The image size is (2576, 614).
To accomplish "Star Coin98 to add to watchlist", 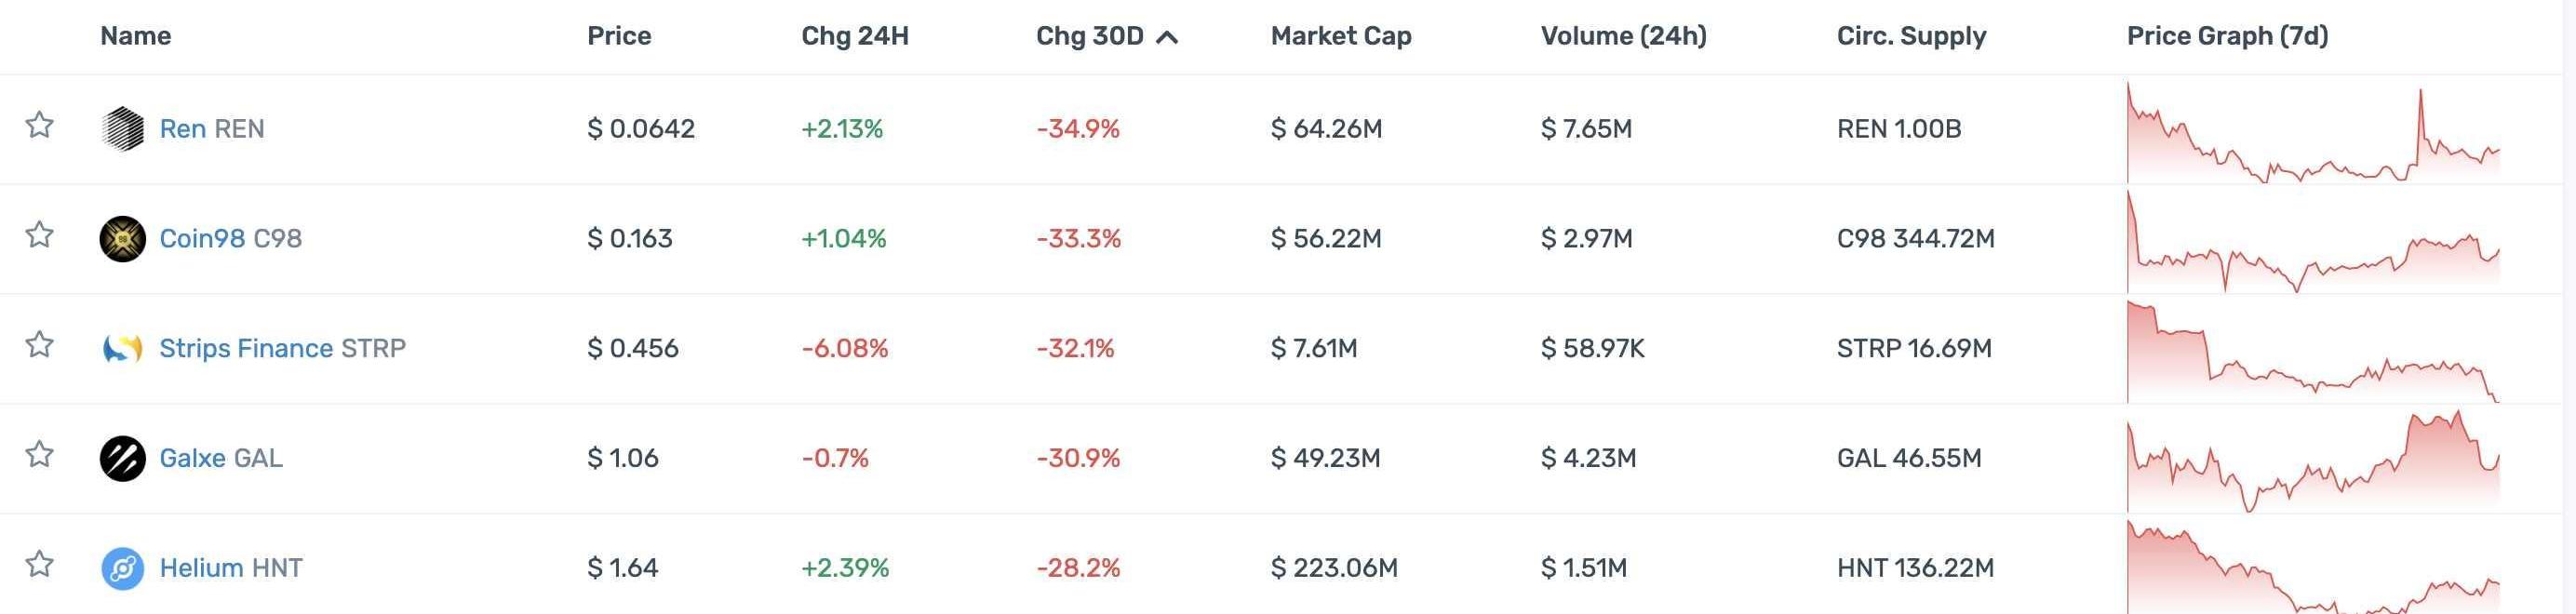I will tap(39, 235).
